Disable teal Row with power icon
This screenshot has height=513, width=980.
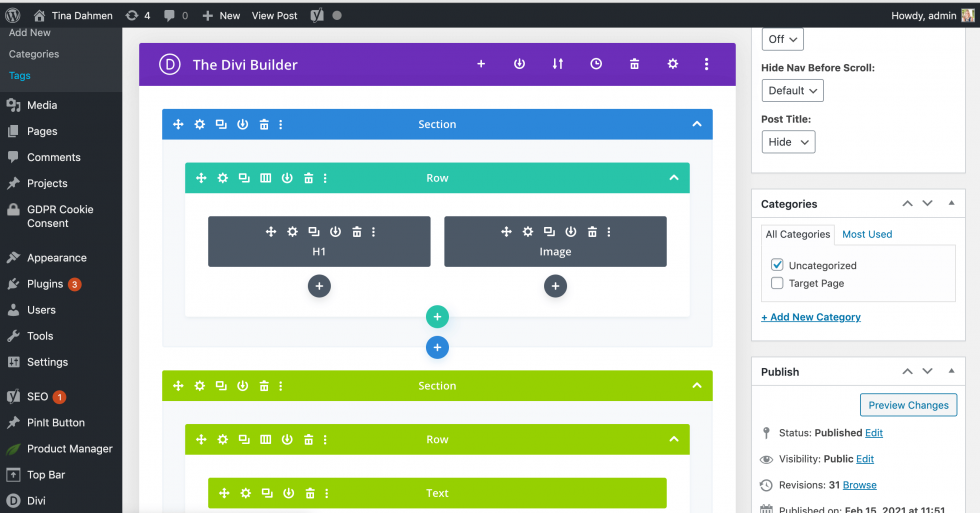coord(287,178)
